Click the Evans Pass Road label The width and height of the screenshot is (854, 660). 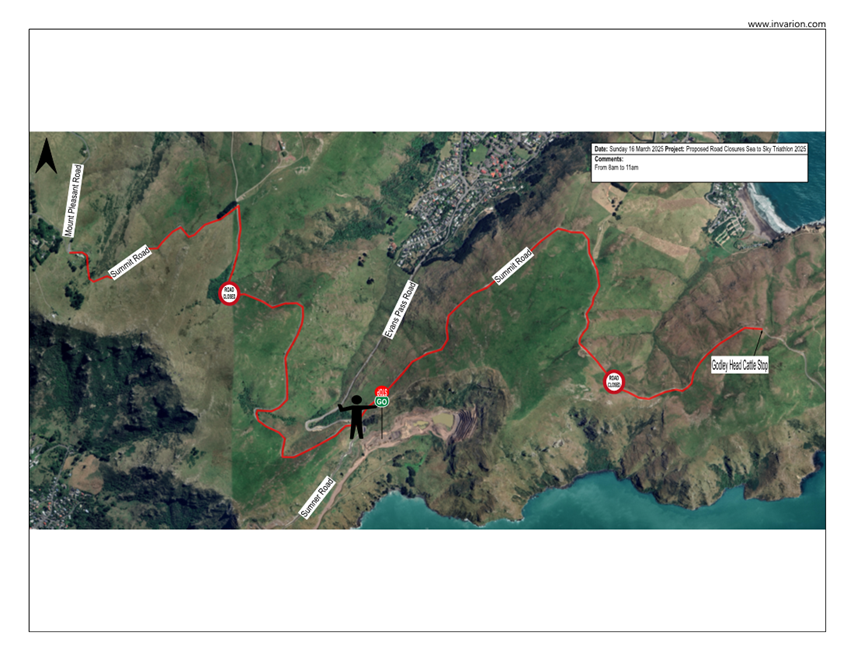click(401, 310)
